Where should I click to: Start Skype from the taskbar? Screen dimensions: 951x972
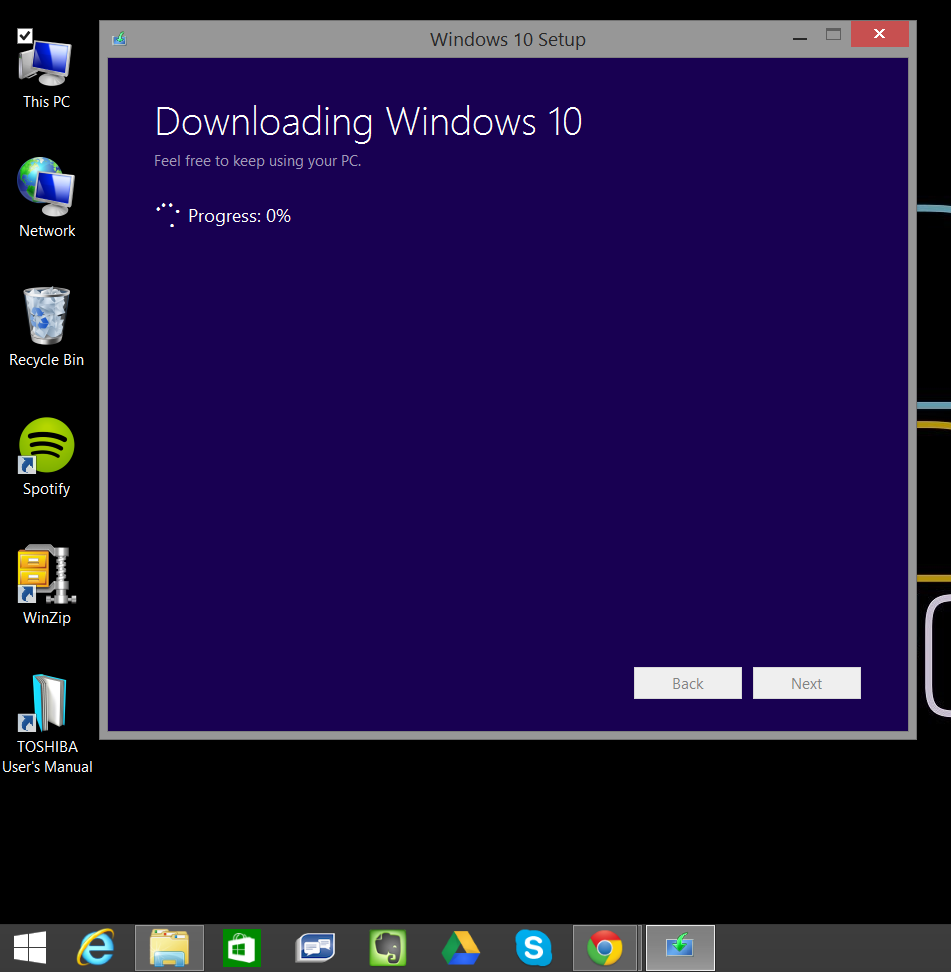click(x=533, y=947)
